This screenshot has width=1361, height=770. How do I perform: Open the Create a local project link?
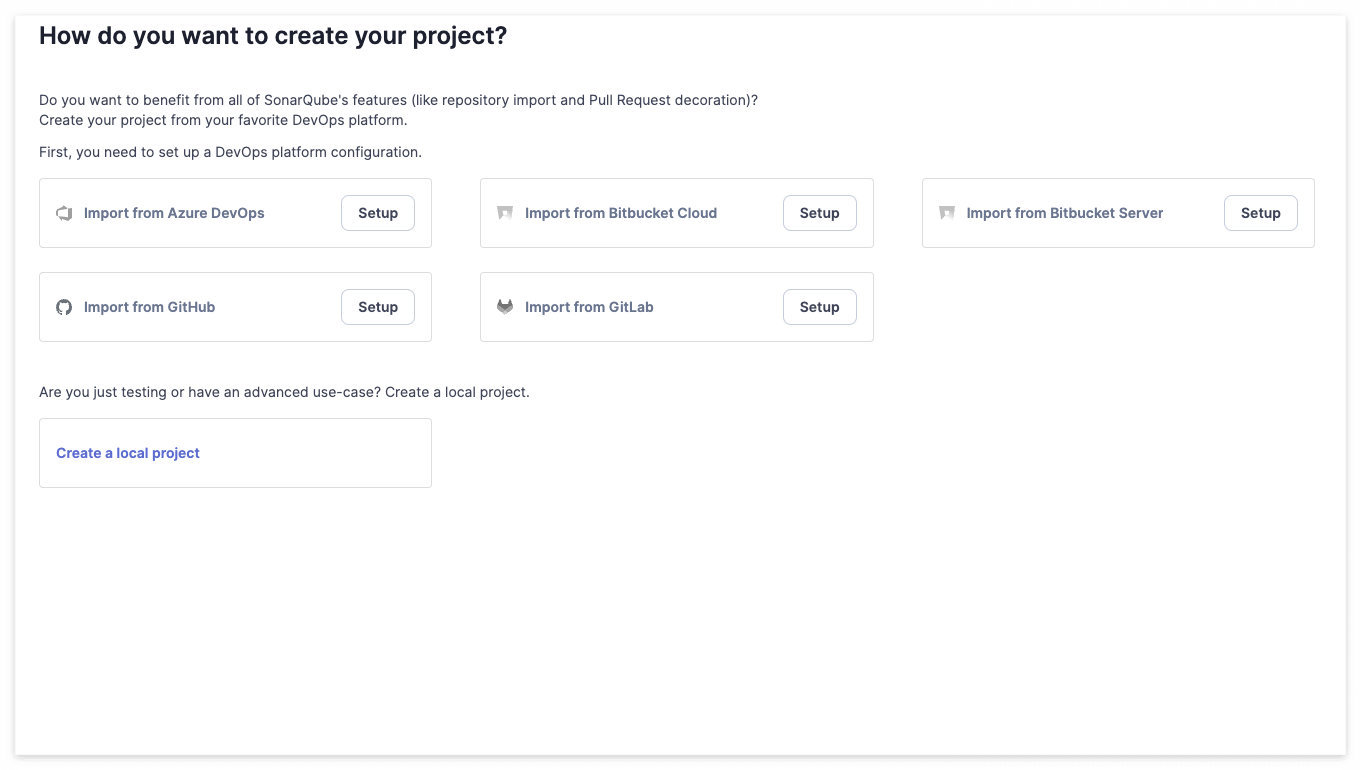point(128,453)
